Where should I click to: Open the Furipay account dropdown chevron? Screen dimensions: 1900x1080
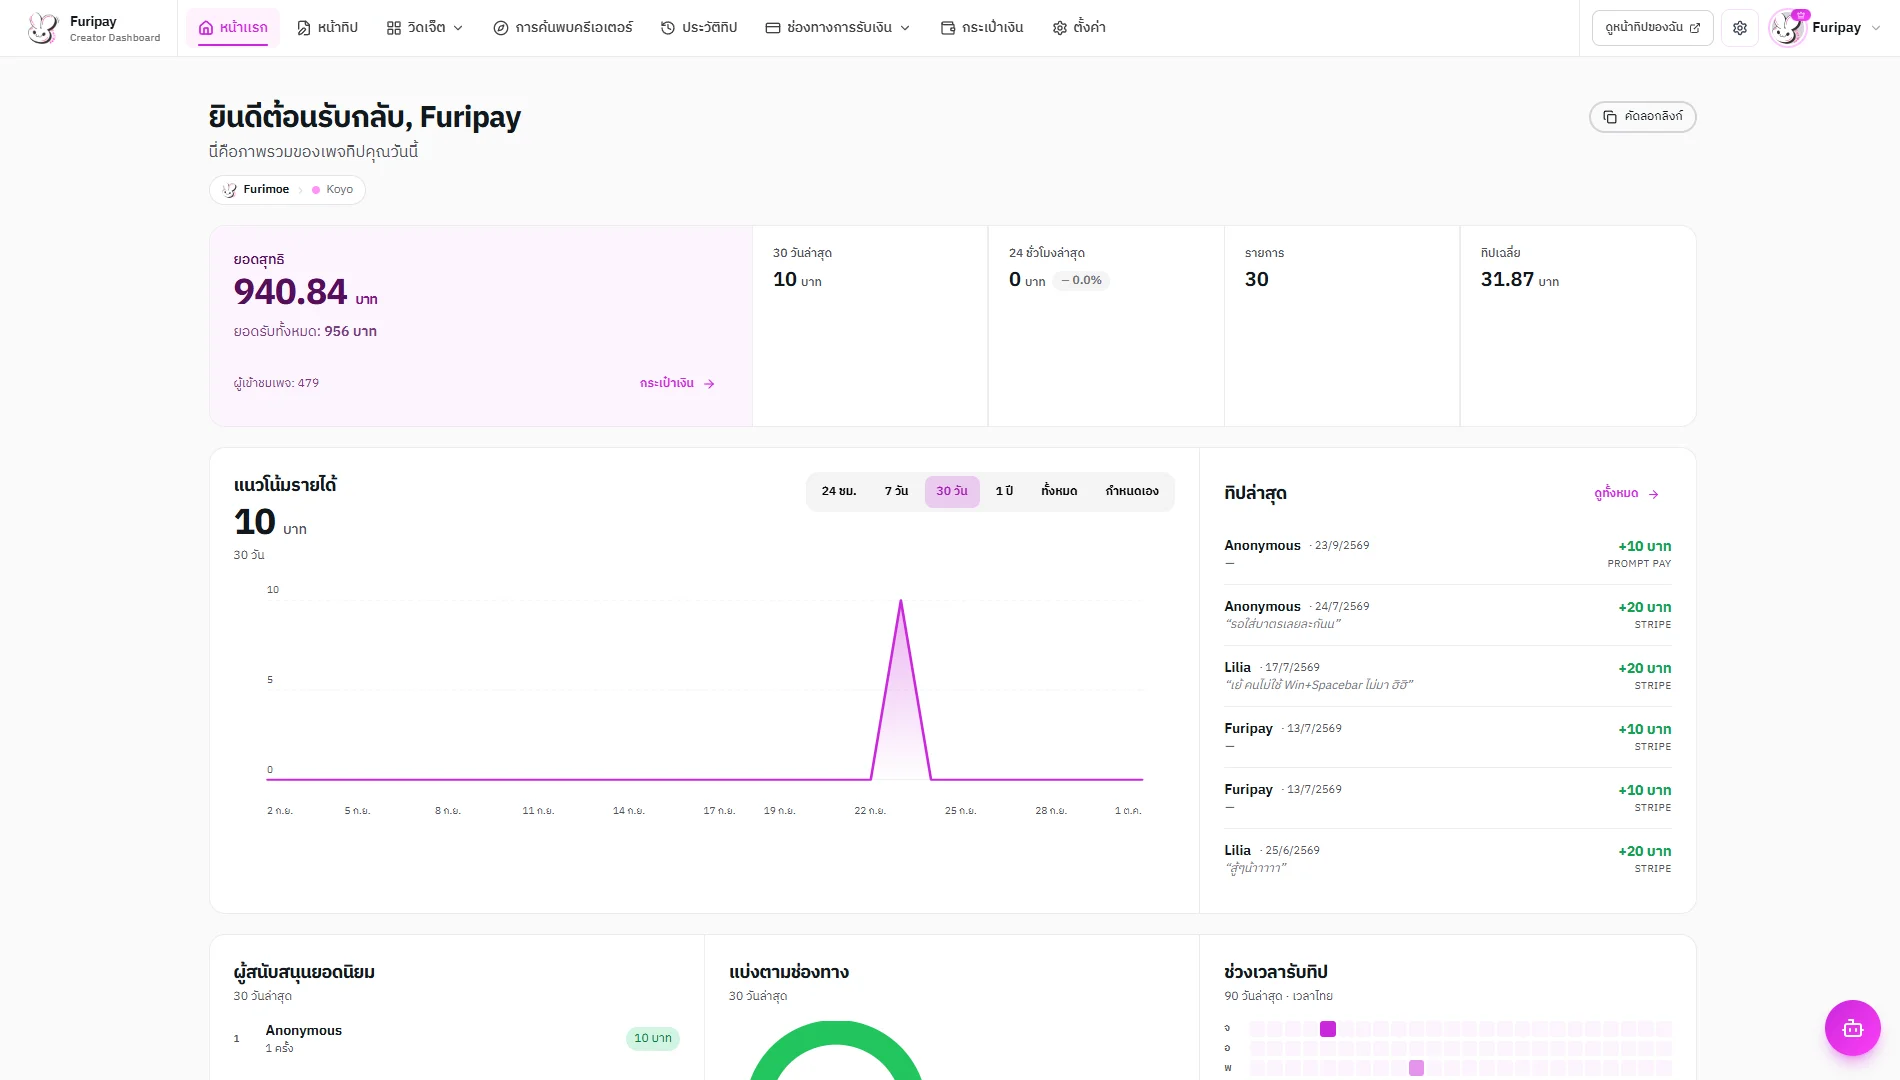[1876, 28]
